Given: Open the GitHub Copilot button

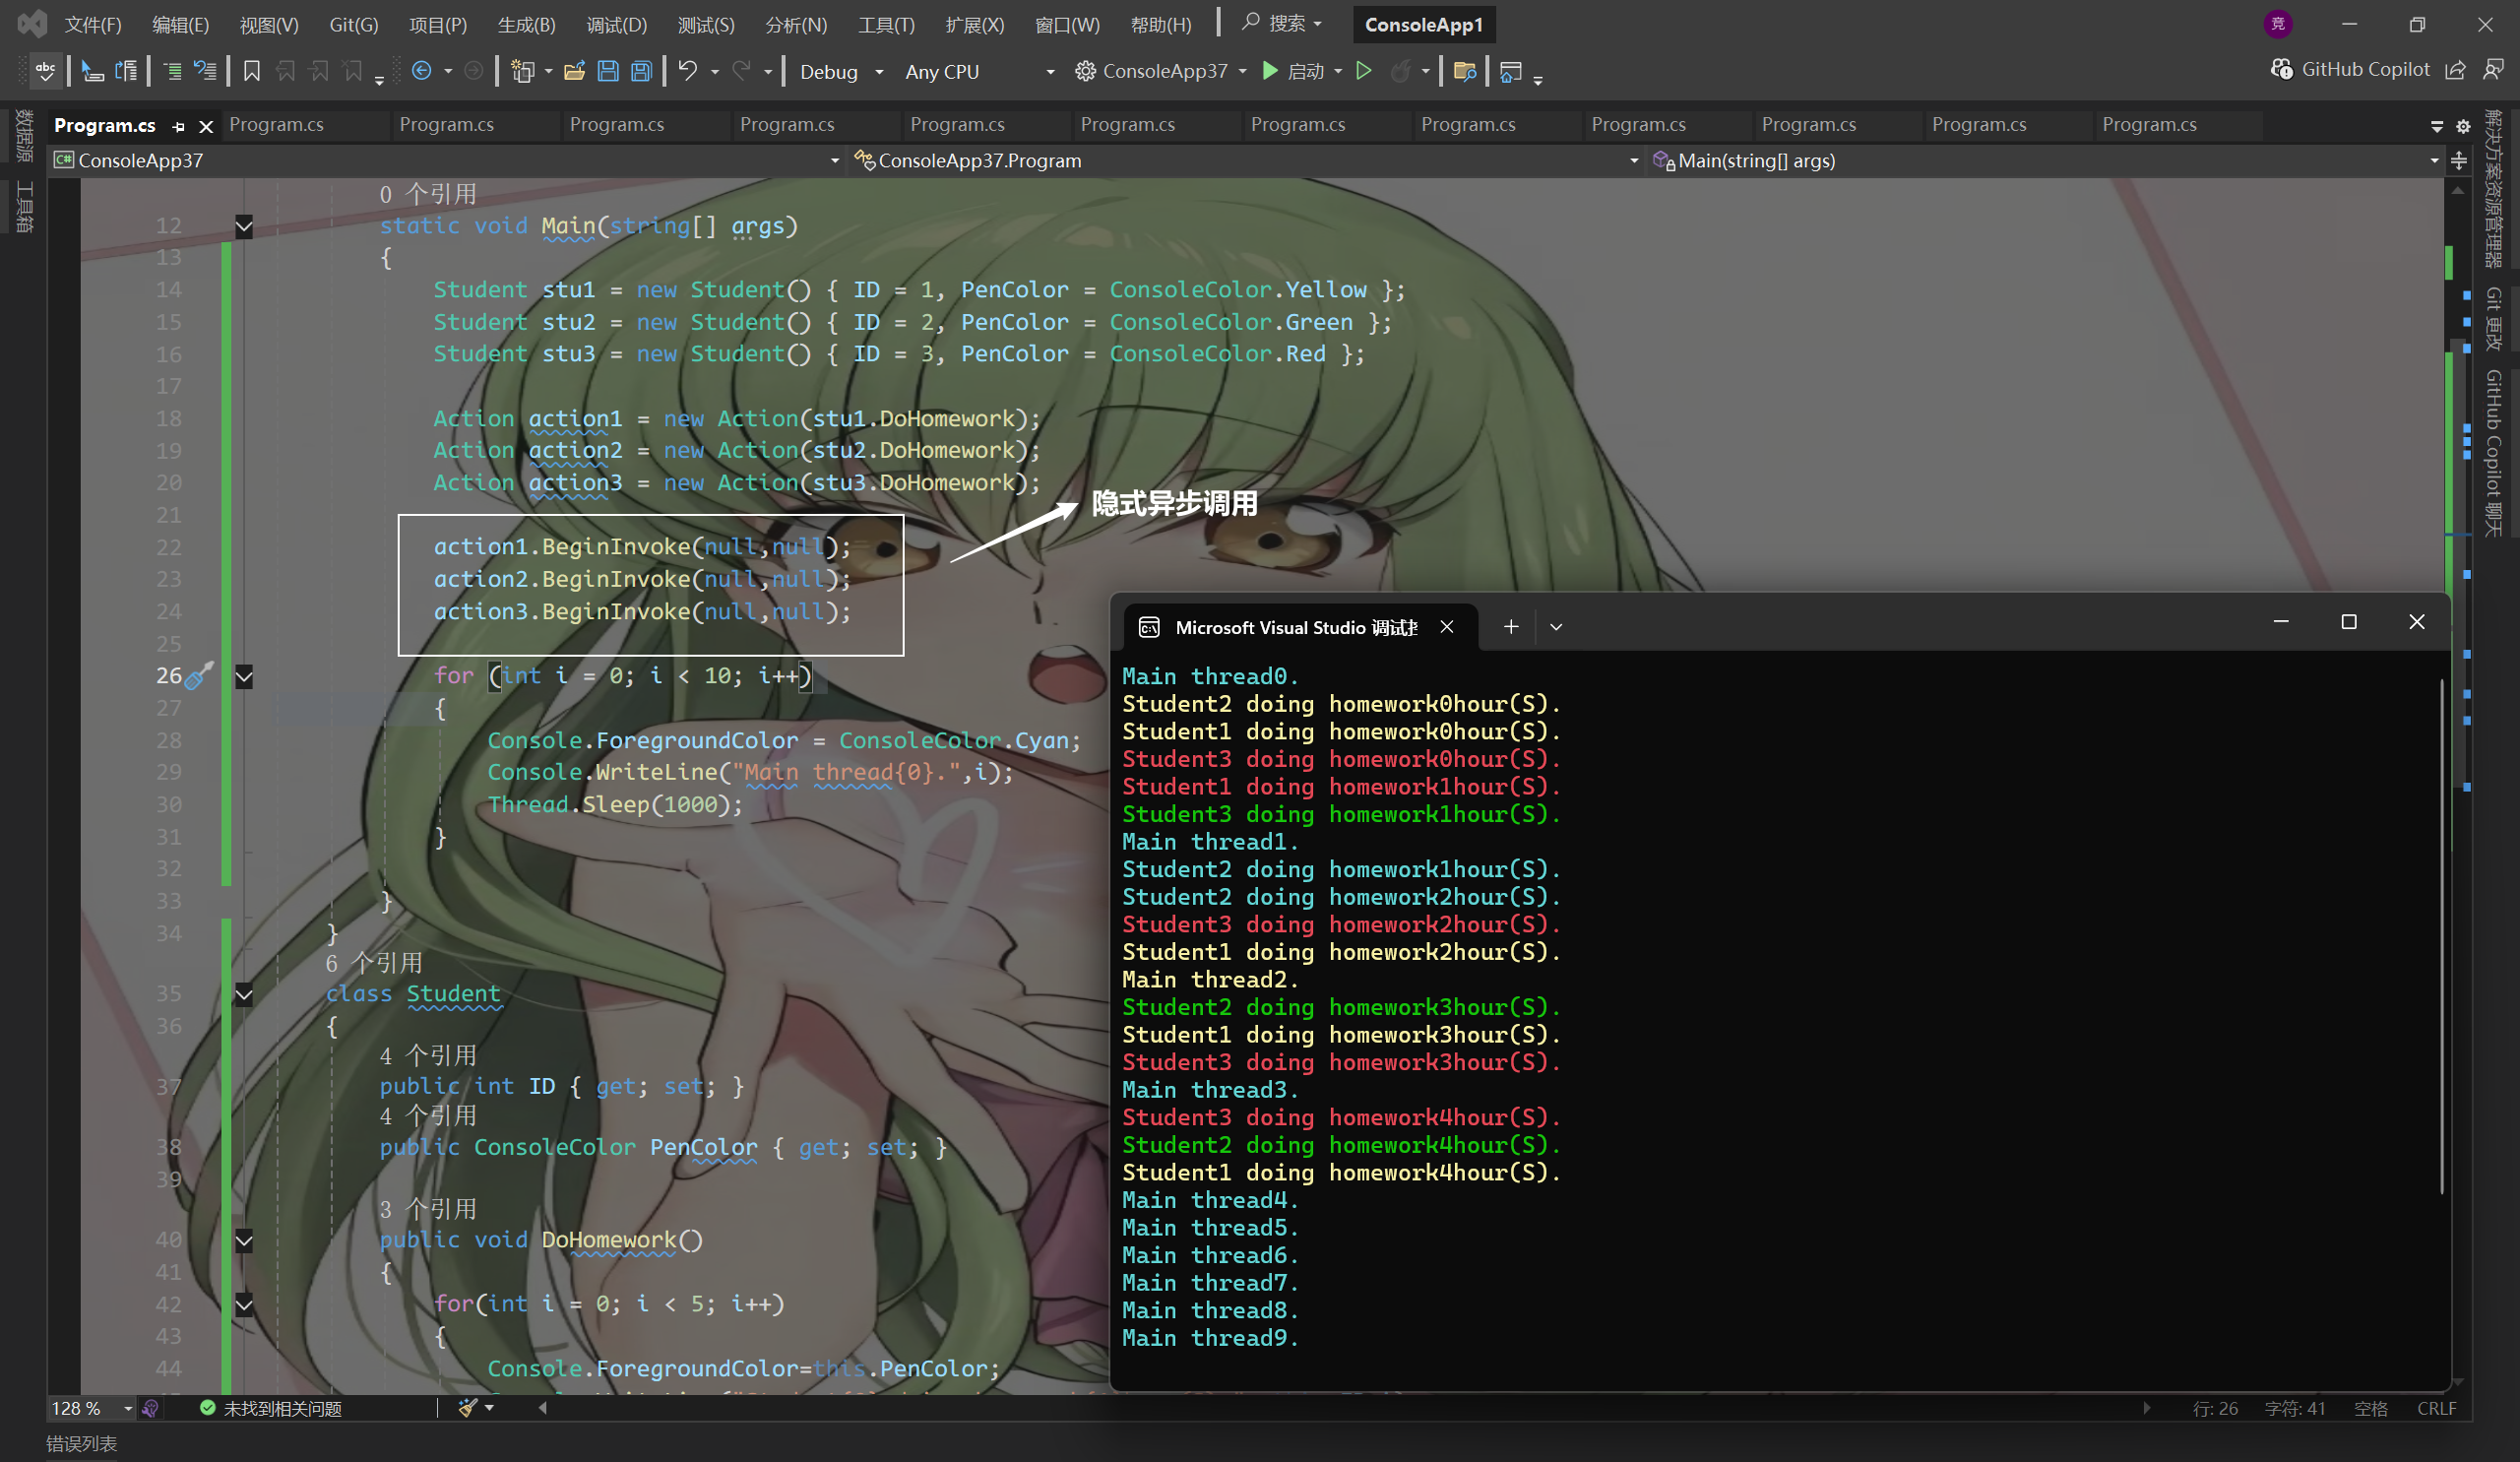Looking at the screenshot, I should coord(2351,69).
